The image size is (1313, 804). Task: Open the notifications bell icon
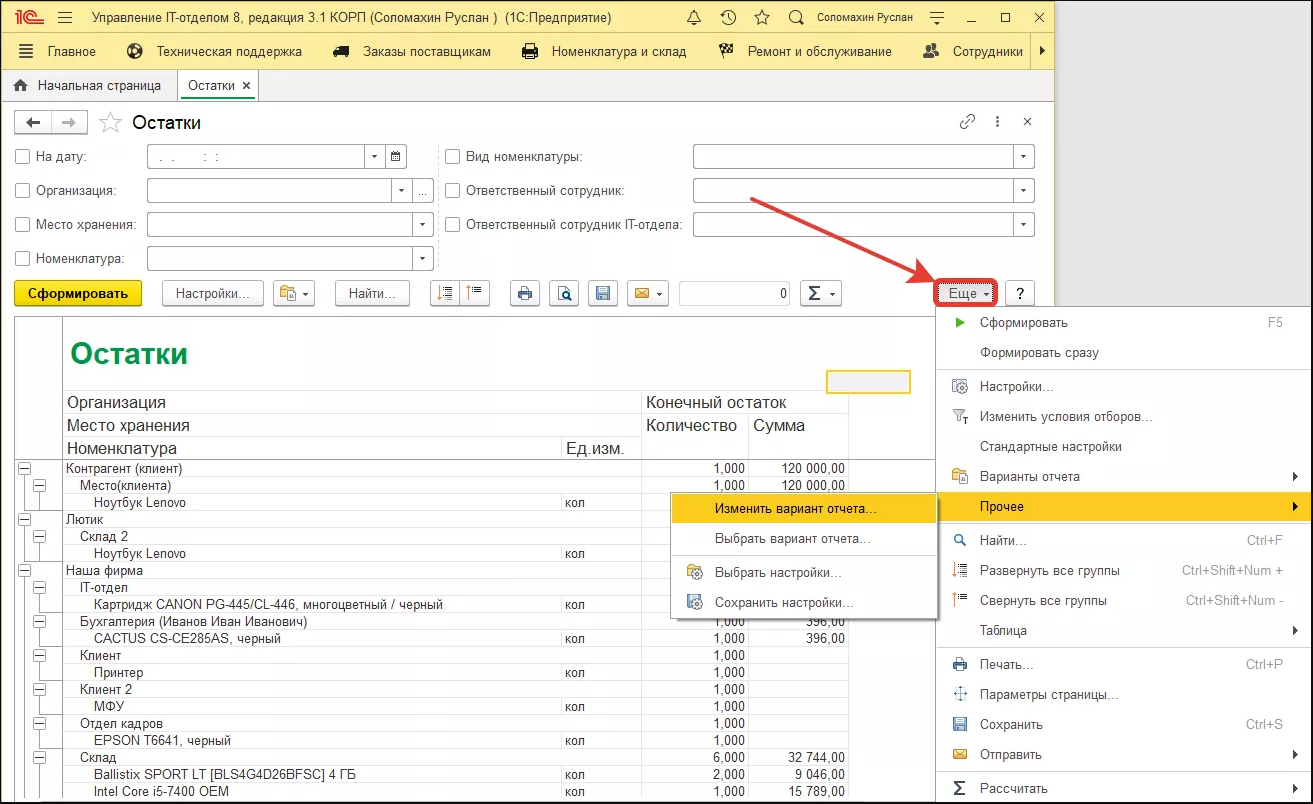coord(694,18)
